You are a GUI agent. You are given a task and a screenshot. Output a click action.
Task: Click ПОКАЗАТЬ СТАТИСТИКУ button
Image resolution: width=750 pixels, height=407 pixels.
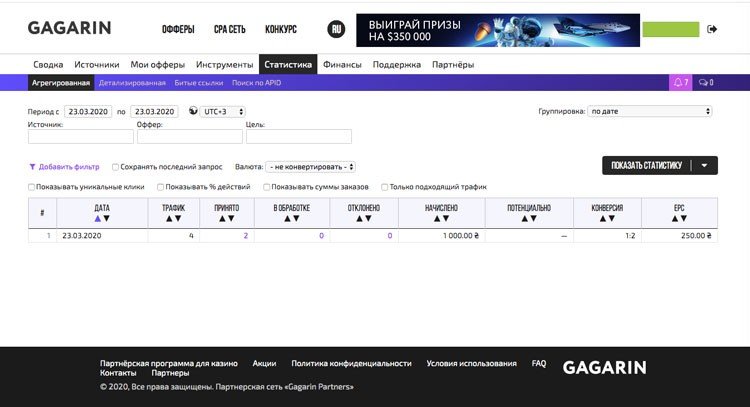pyautogui.click(x=646, y=165)
